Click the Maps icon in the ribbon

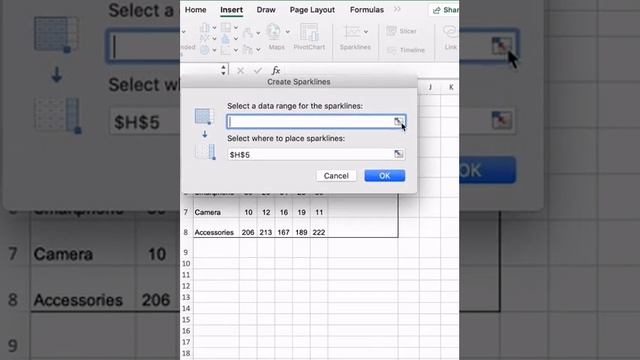pos(273,32)
